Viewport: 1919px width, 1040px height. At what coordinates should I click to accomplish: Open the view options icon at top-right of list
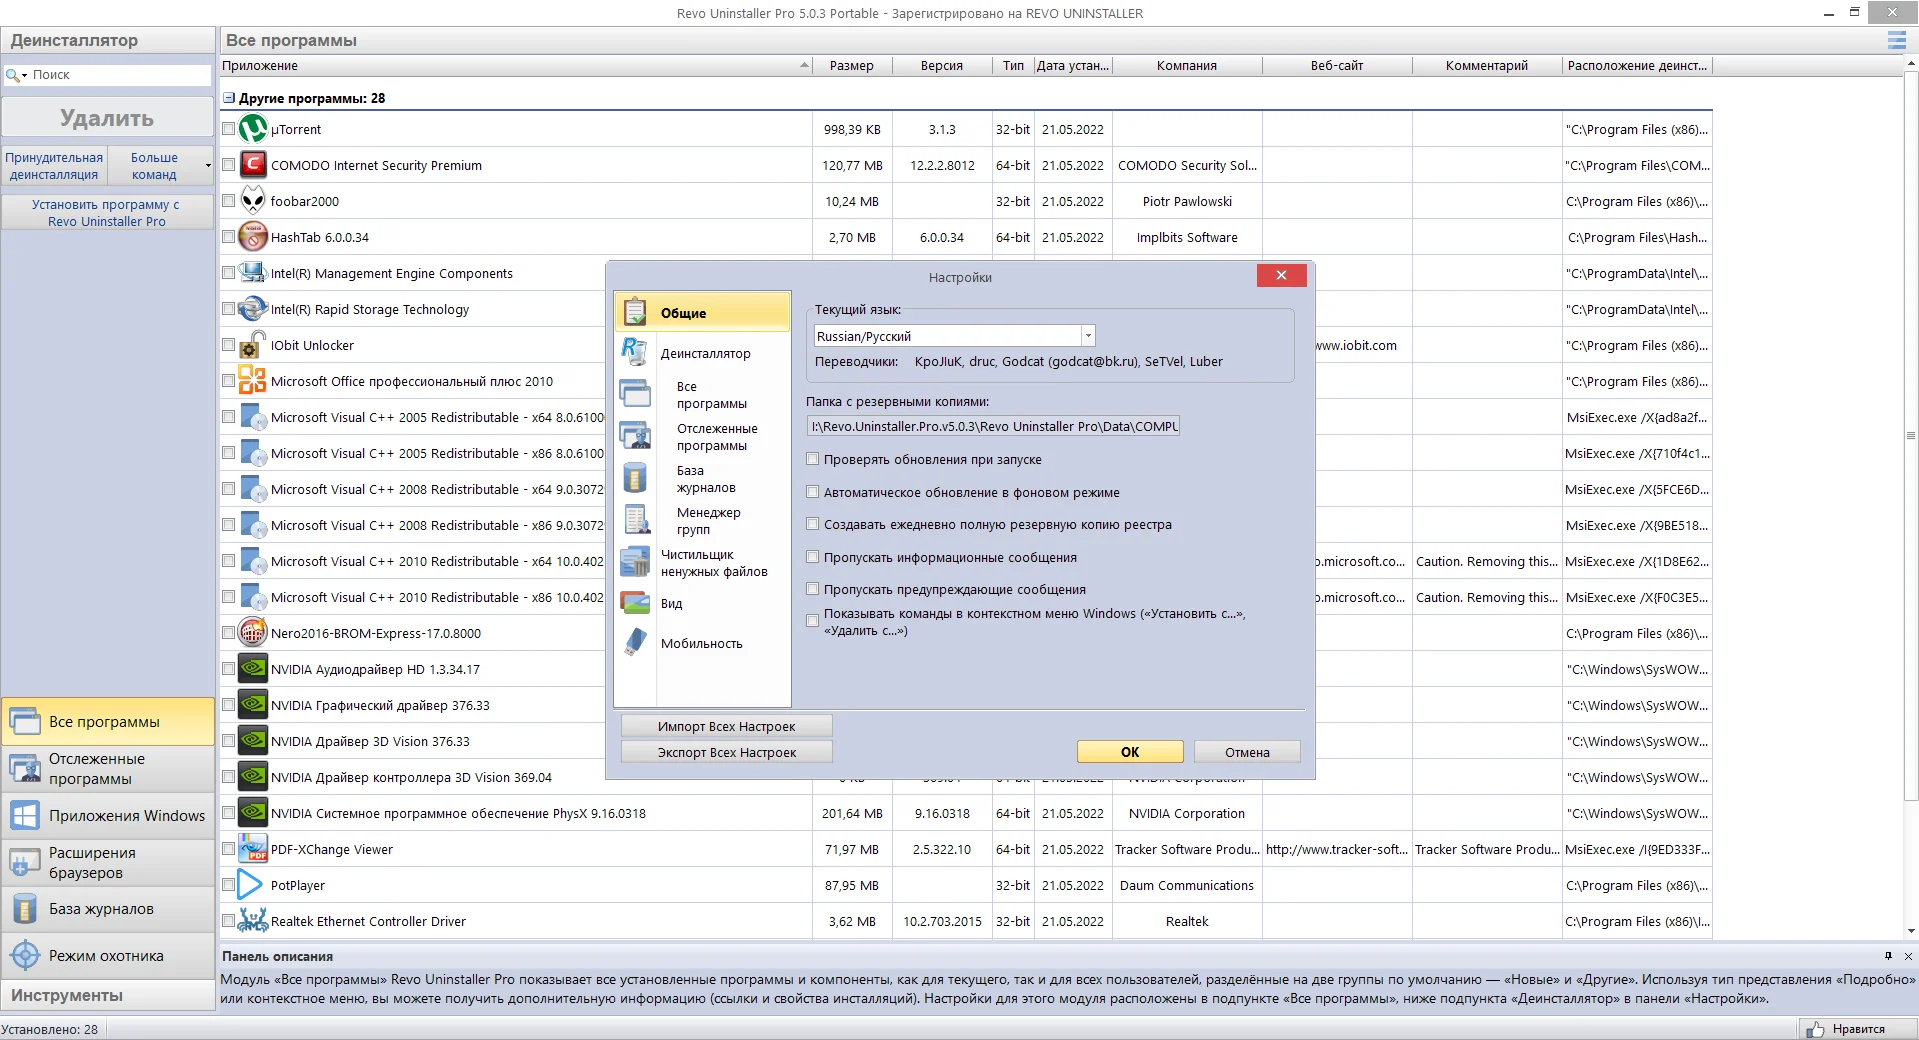1896,40
